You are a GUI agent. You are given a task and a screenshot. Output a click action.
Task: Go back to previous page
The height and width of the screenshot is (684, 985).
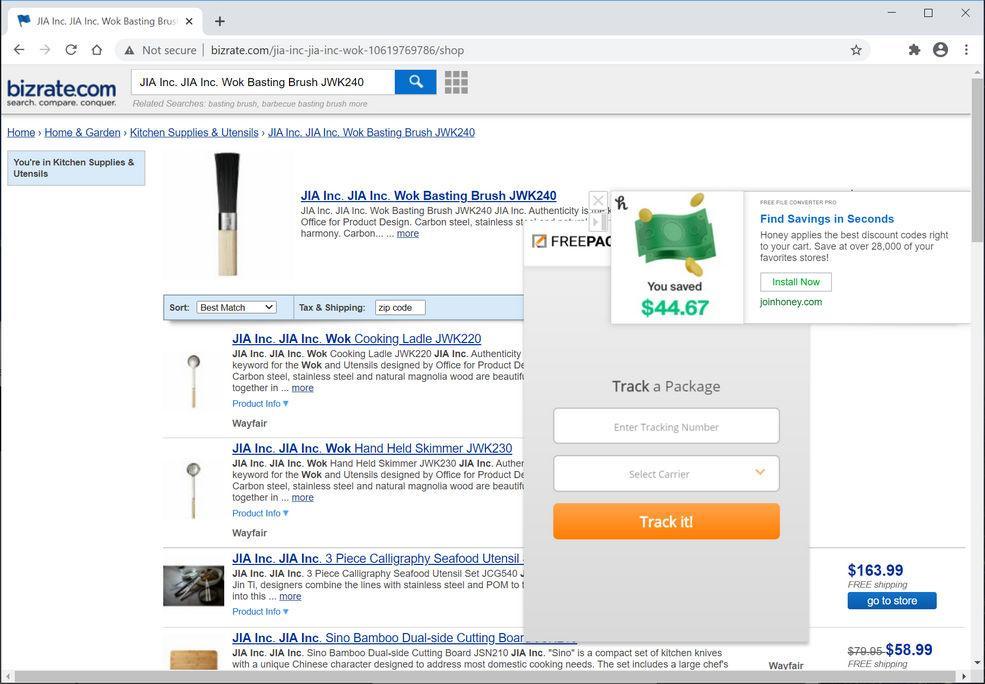(19, 50)
